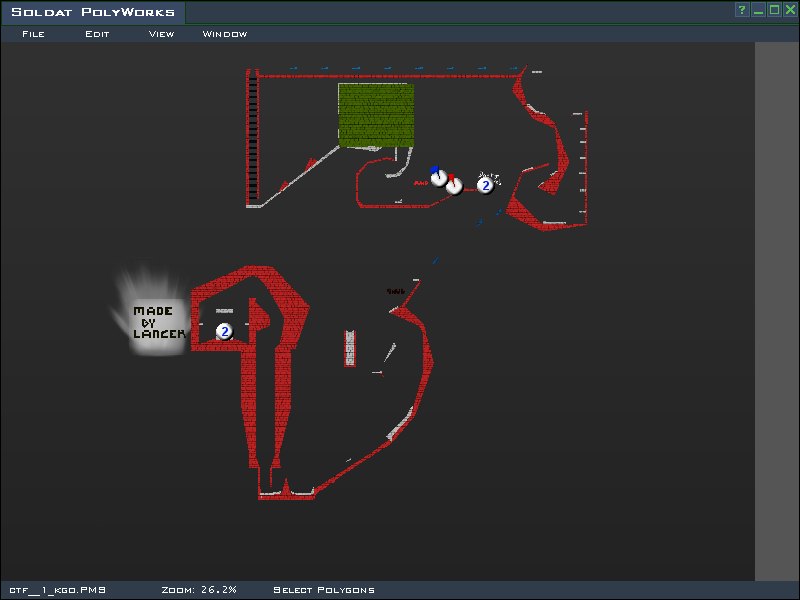This screenshot has height=600, width=800.
Task: Click the Zoom 26.2% status text
Action: (199, 590)
